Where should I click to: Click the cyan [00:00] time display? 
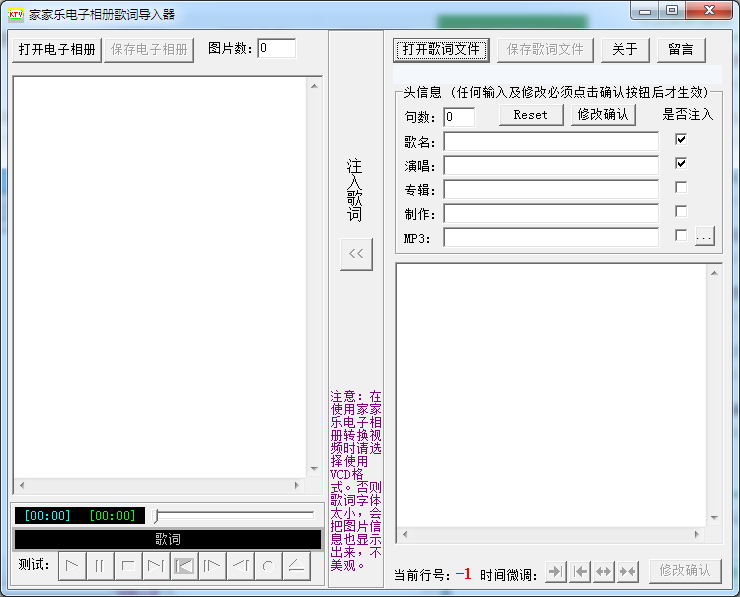pyautogui.click(x=47, y=515)
